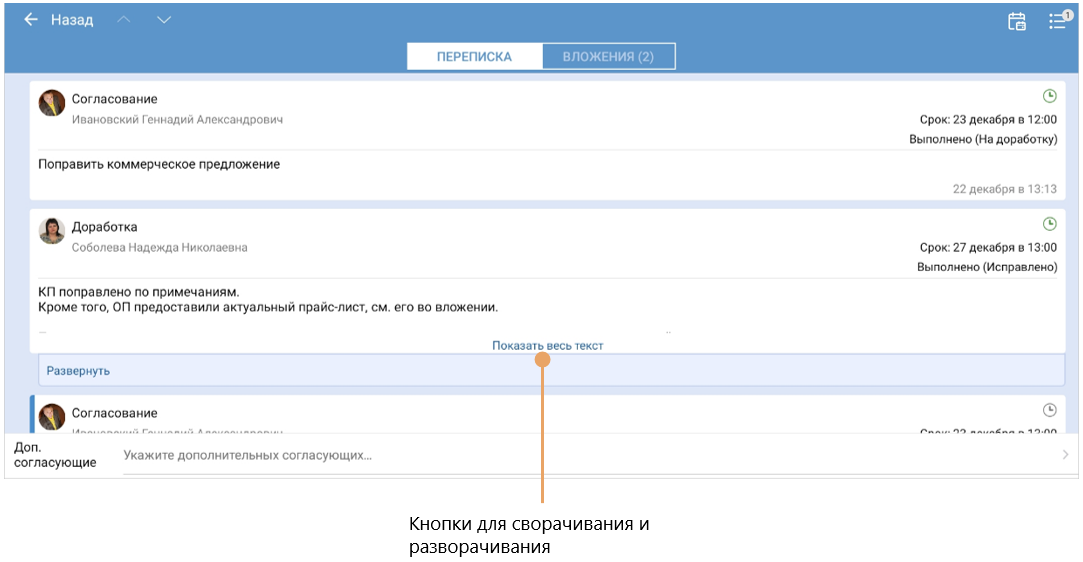Click avatar of Ивановский in first card

[52, 103]
